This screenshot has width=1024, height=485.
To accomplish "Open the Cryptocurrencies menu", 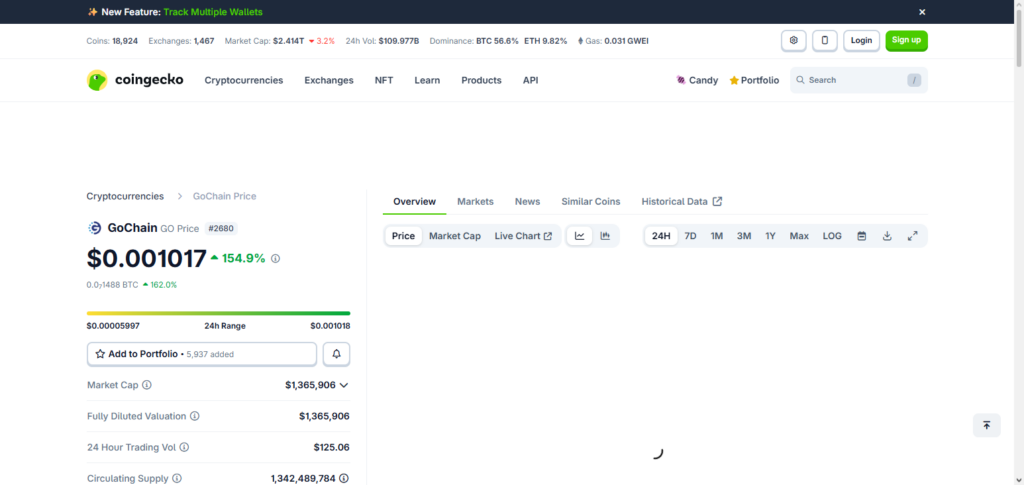I will [x=243, y=80].
